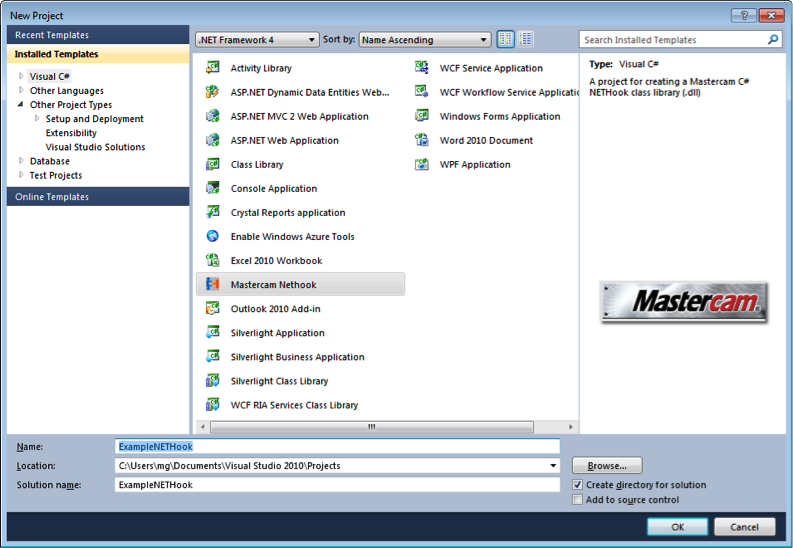Click the Solution name input field

pyautogui.click(x=337, y=485)
